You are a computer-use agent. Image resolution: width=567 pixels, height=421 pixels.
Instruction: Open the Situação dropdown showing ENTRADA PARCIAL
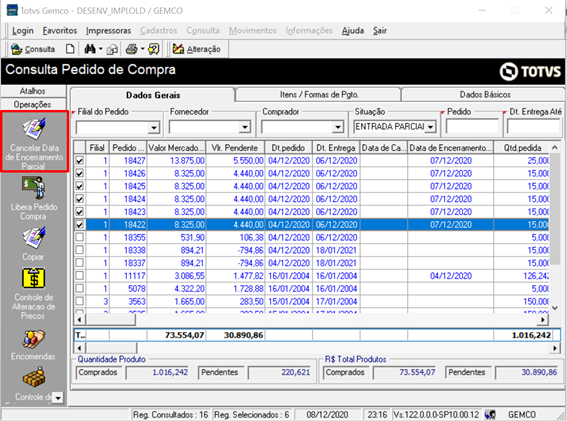pos(430,127)
